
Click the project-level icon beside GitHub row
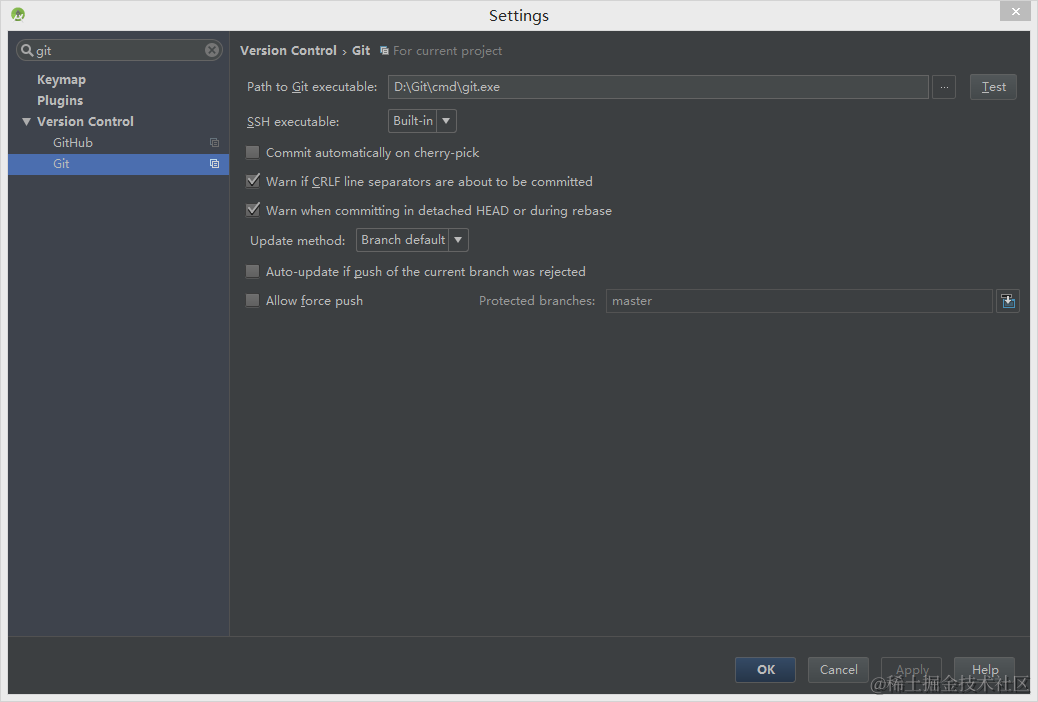[x=214, y=142]
